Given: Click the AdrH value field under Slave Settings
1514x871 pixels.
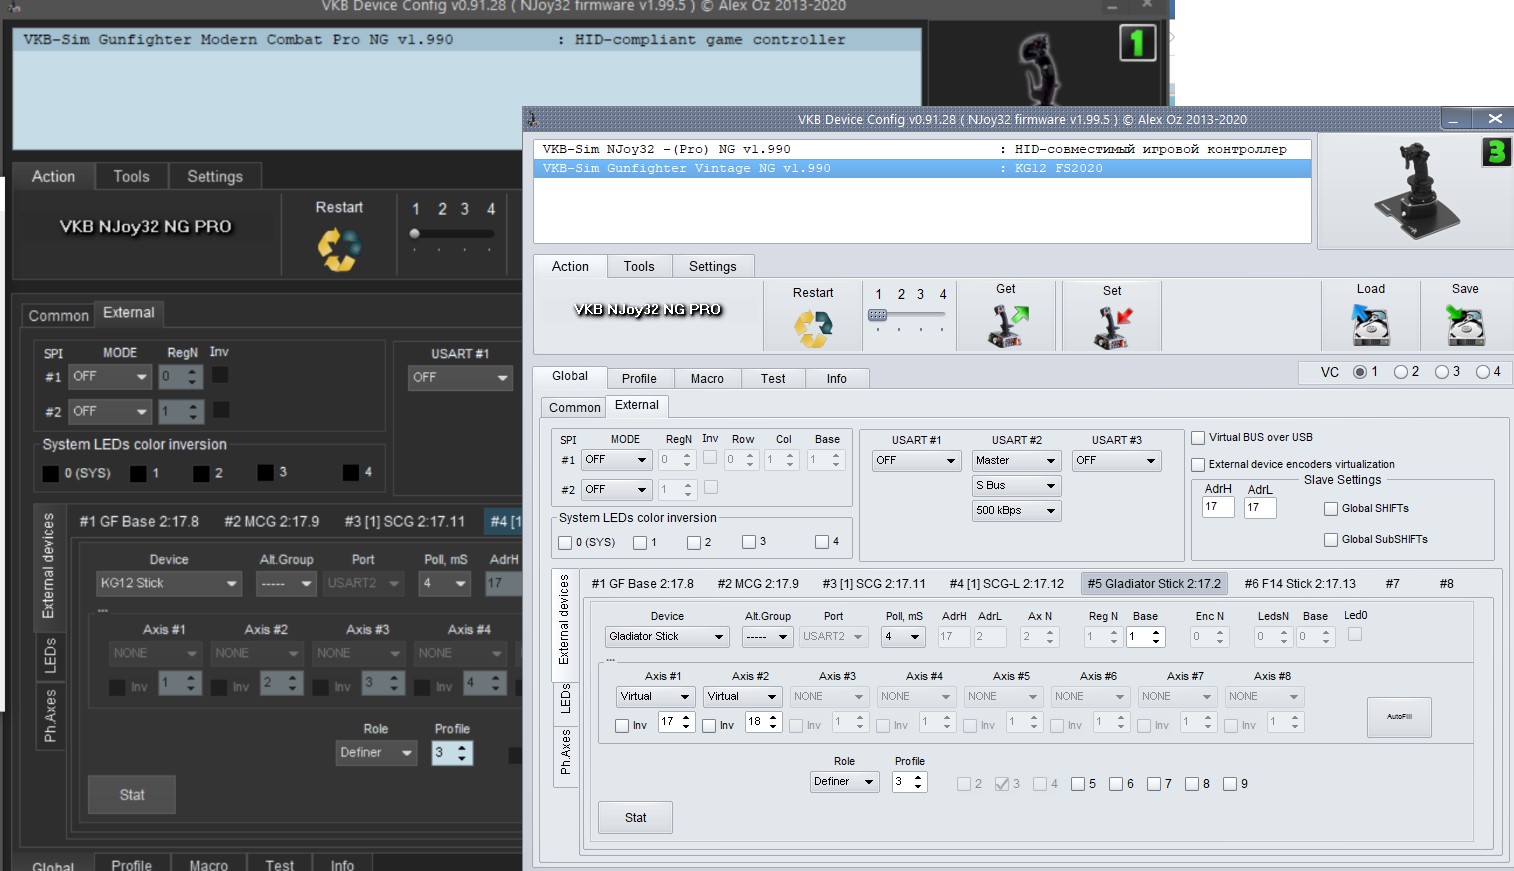Looking at the screenshot, I should coord(1218,508).
